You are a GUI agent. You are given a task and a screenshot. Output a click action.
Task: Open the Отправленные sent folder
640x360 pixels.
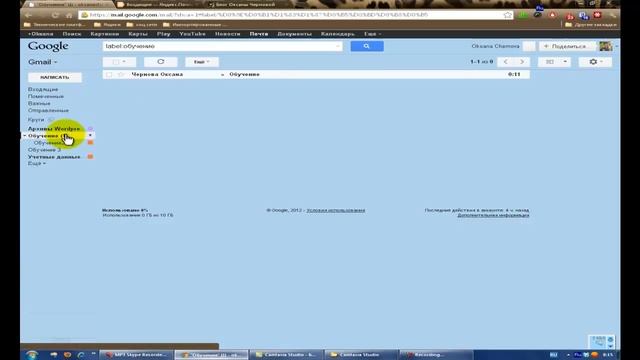coord(48,111)
